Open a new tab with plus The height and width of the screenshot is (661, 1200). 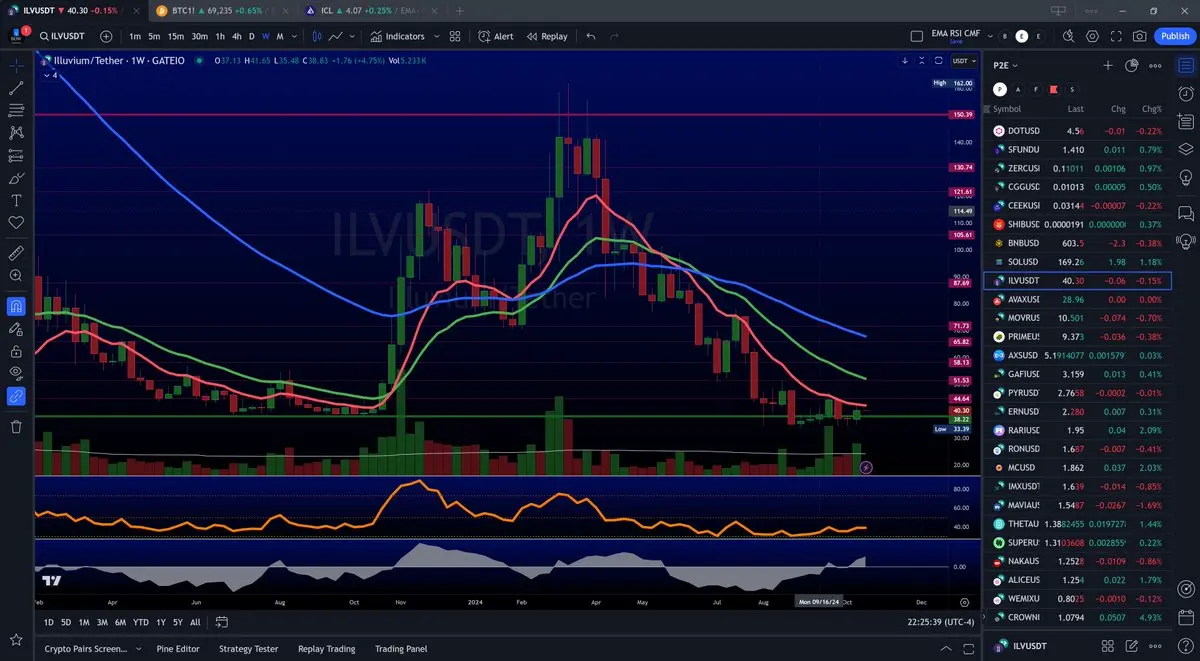click(459, 10)
